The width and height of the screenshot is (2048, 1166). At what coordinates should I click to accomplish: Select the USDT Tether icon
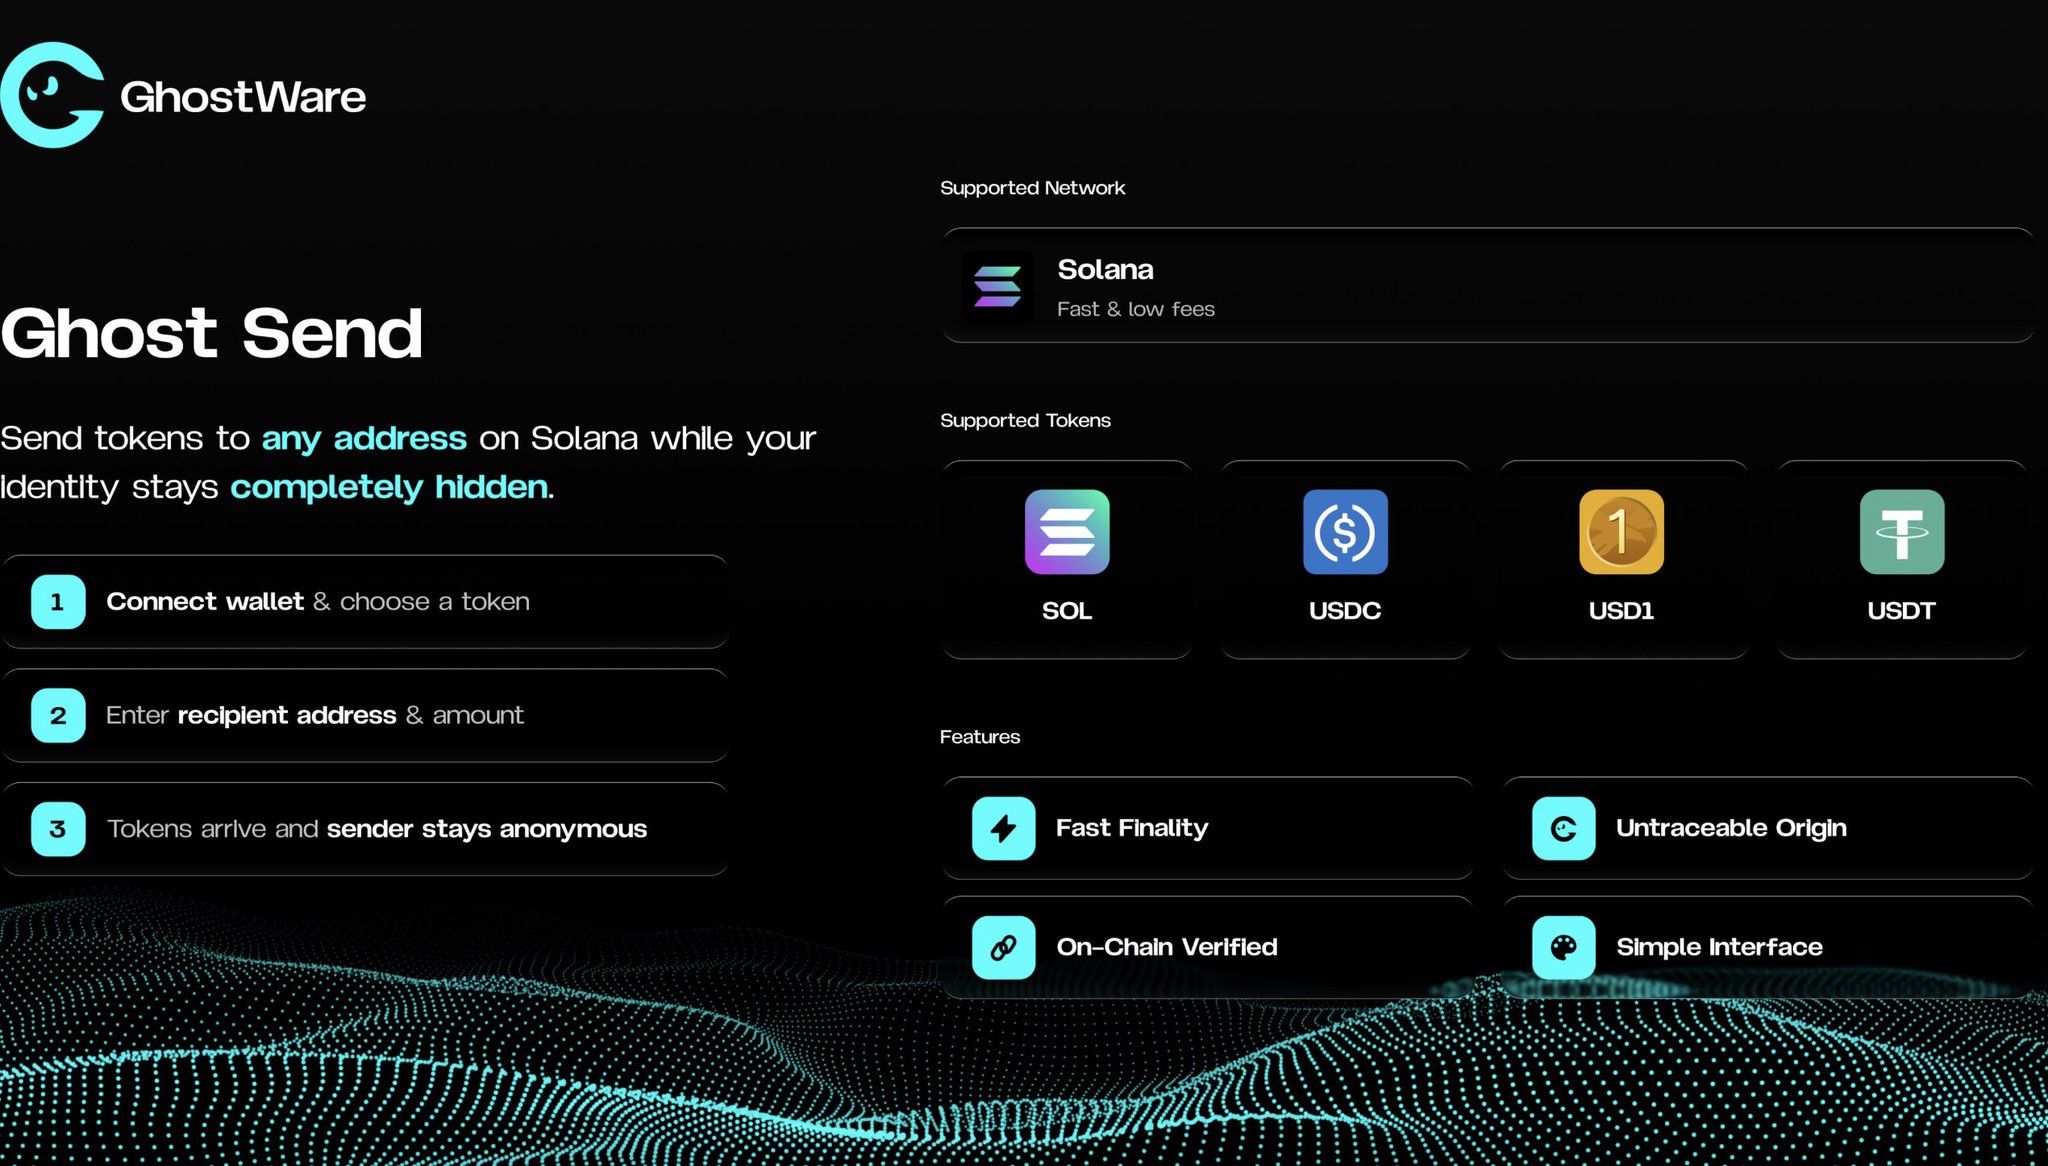(1901, 532)
